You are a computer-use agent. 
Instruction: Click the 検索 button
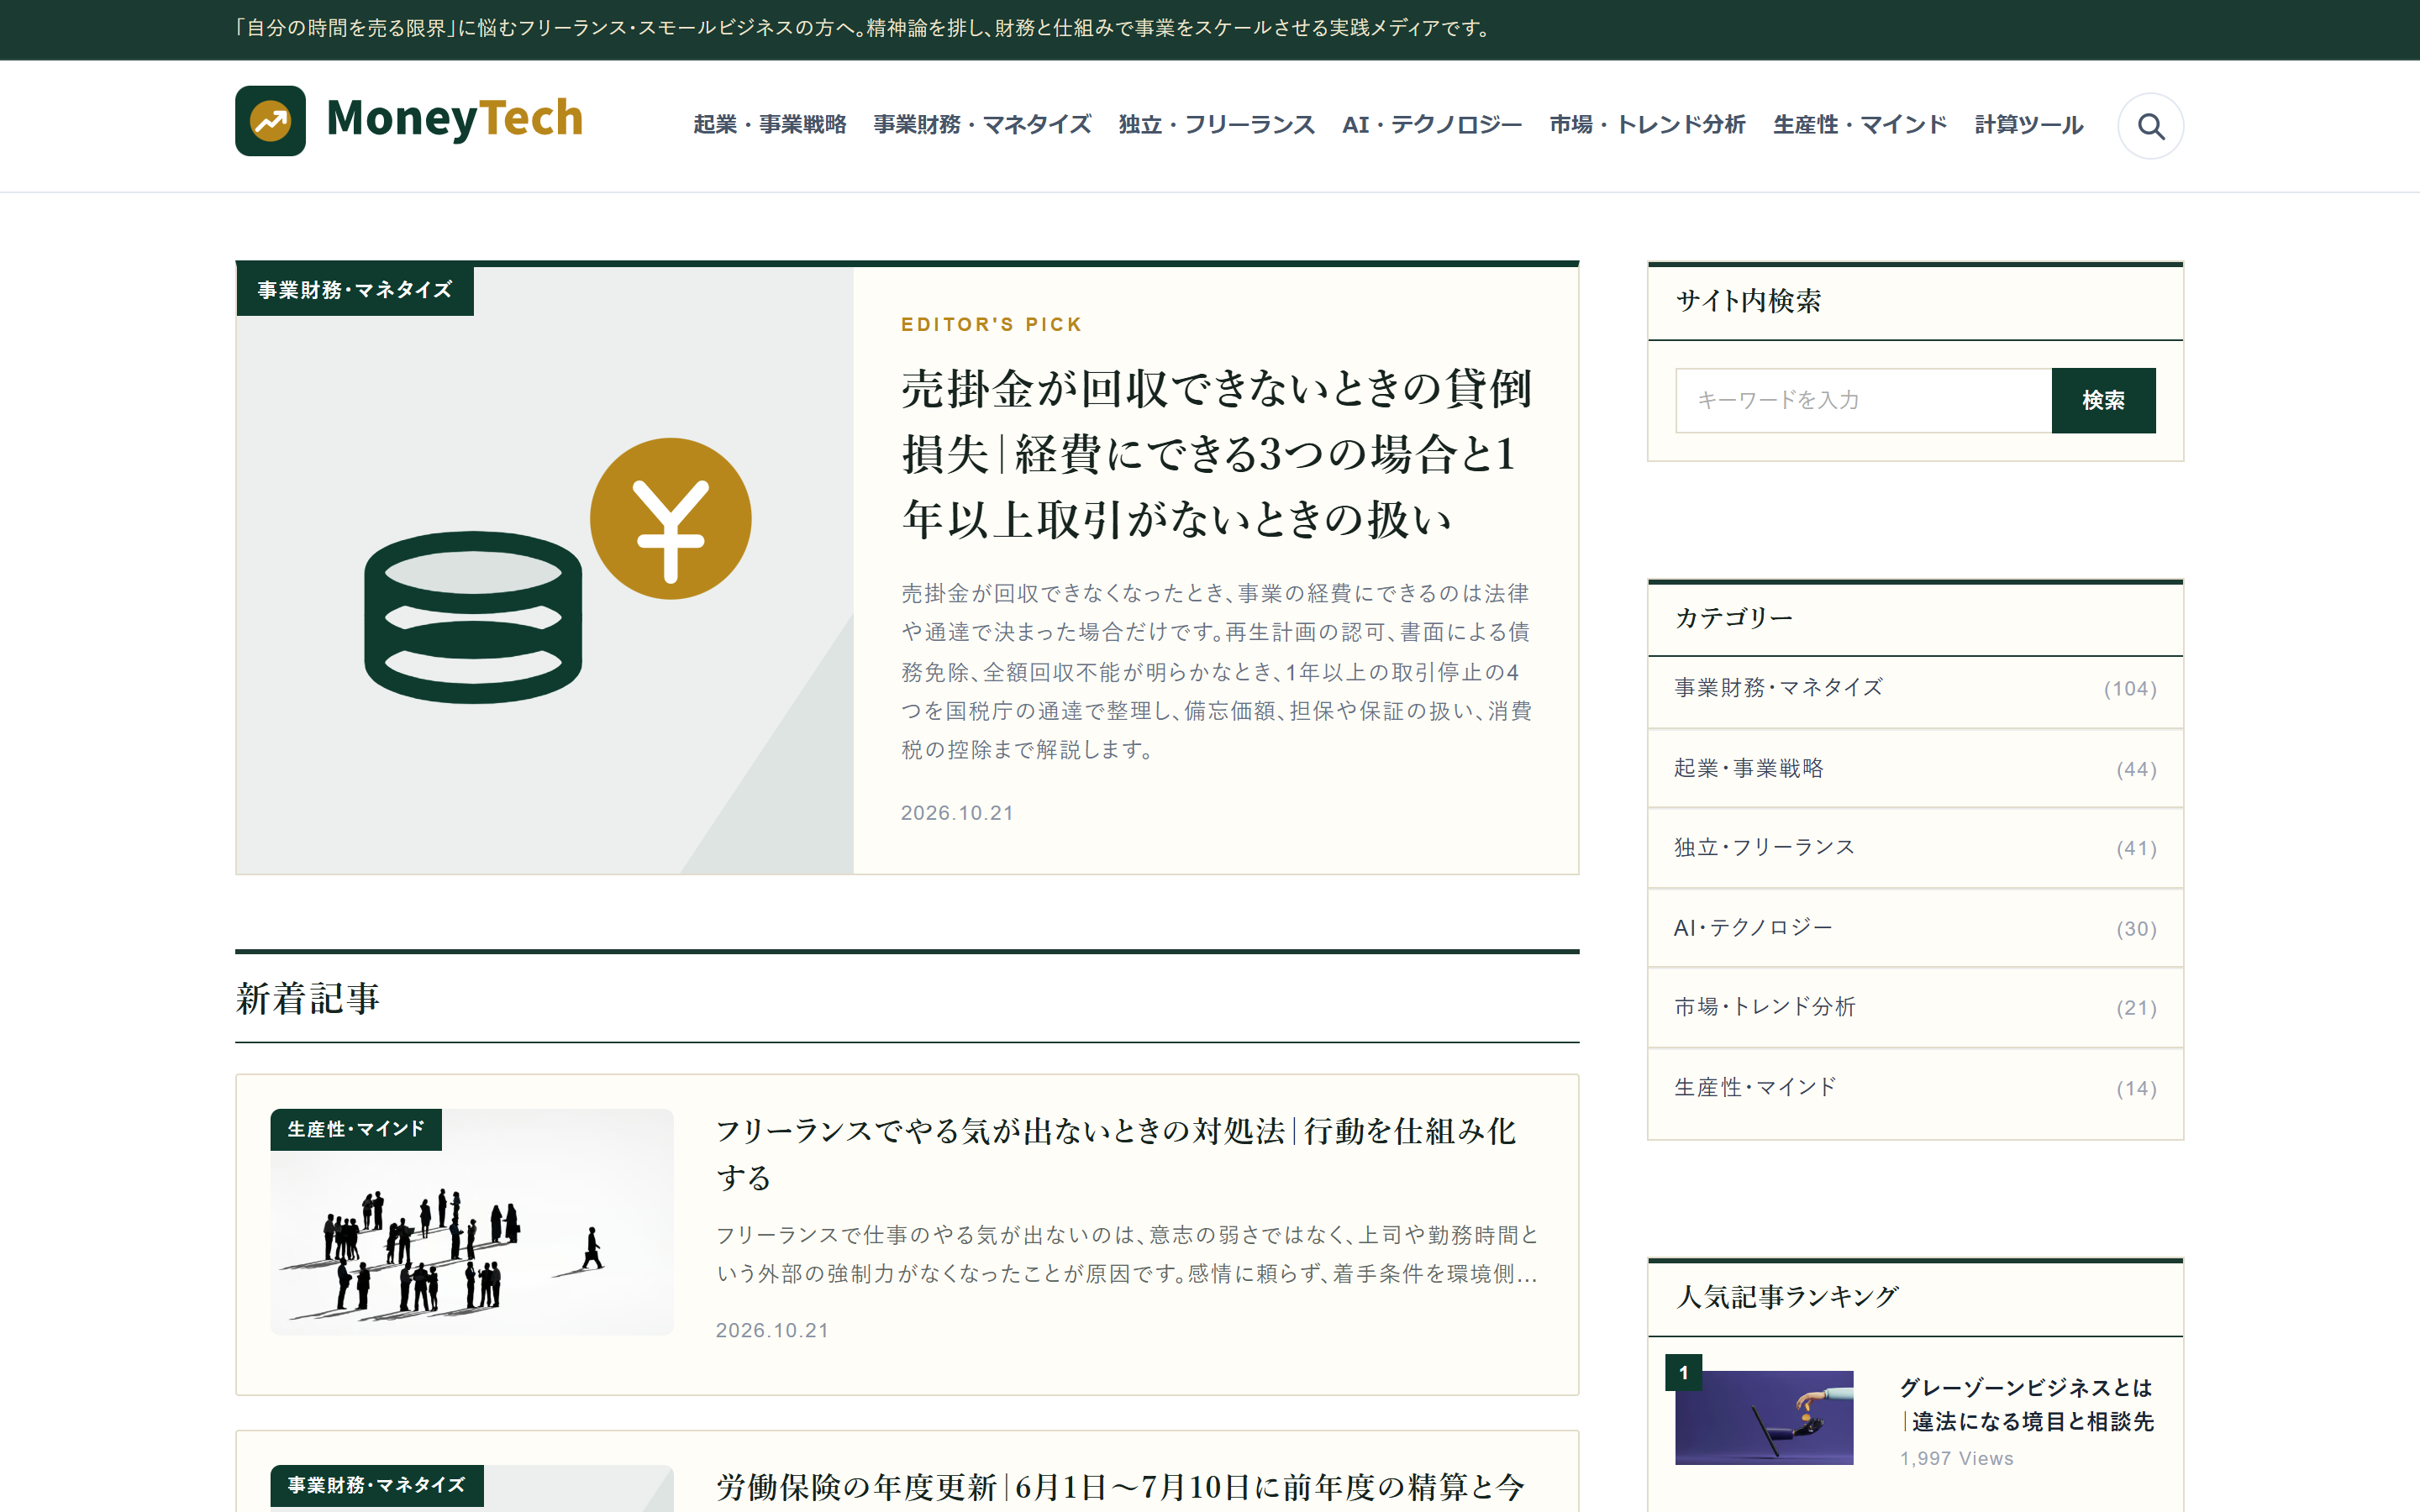(2103, 400)
